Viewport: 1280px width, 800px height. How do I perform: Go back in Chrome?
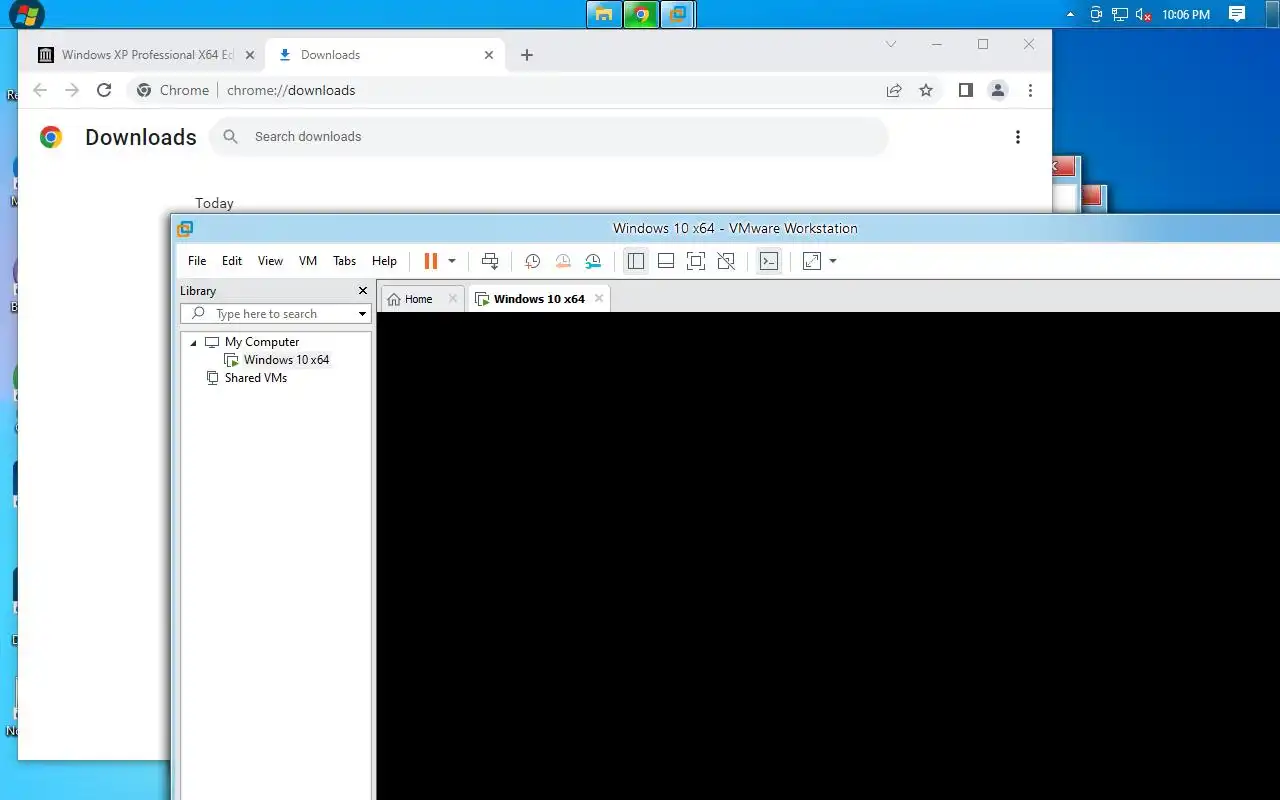click(40, 90)
